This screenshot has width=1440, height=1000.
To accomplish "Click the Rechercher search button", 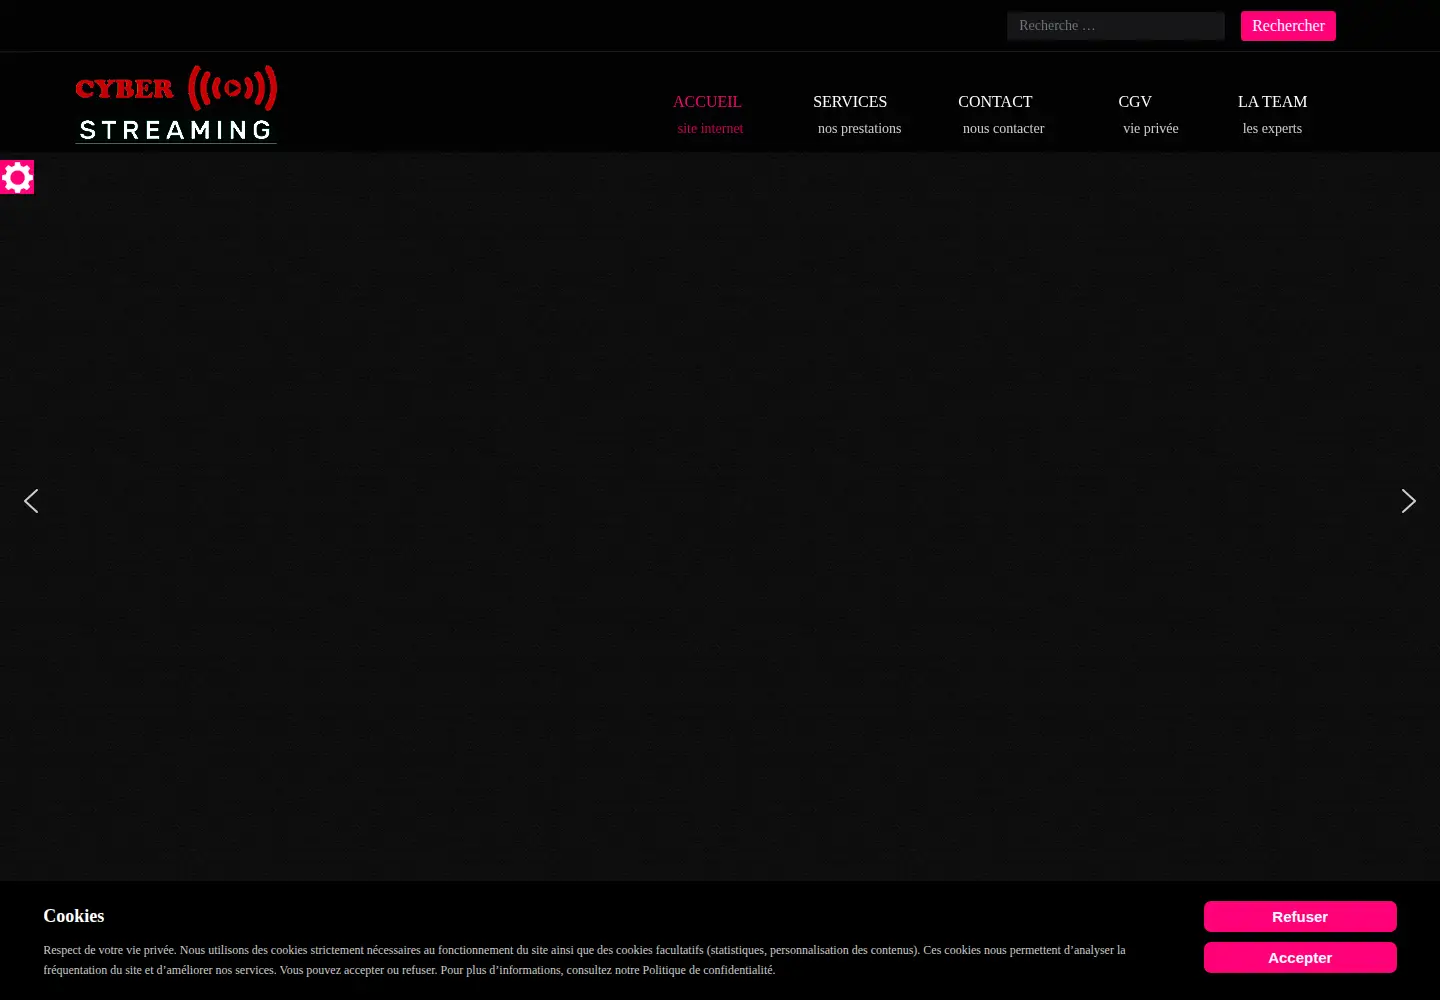I will tap(1288, 26).
